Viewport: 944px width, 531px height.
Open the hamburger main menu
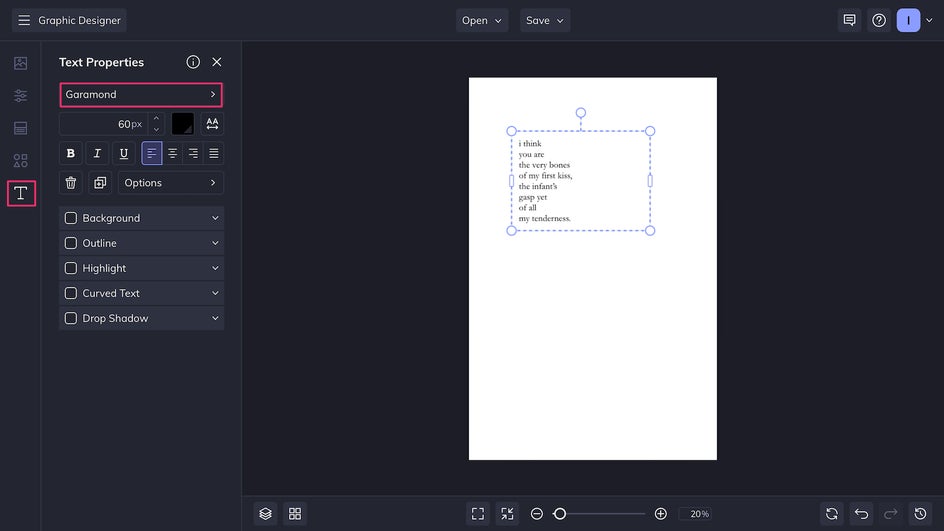24,20
